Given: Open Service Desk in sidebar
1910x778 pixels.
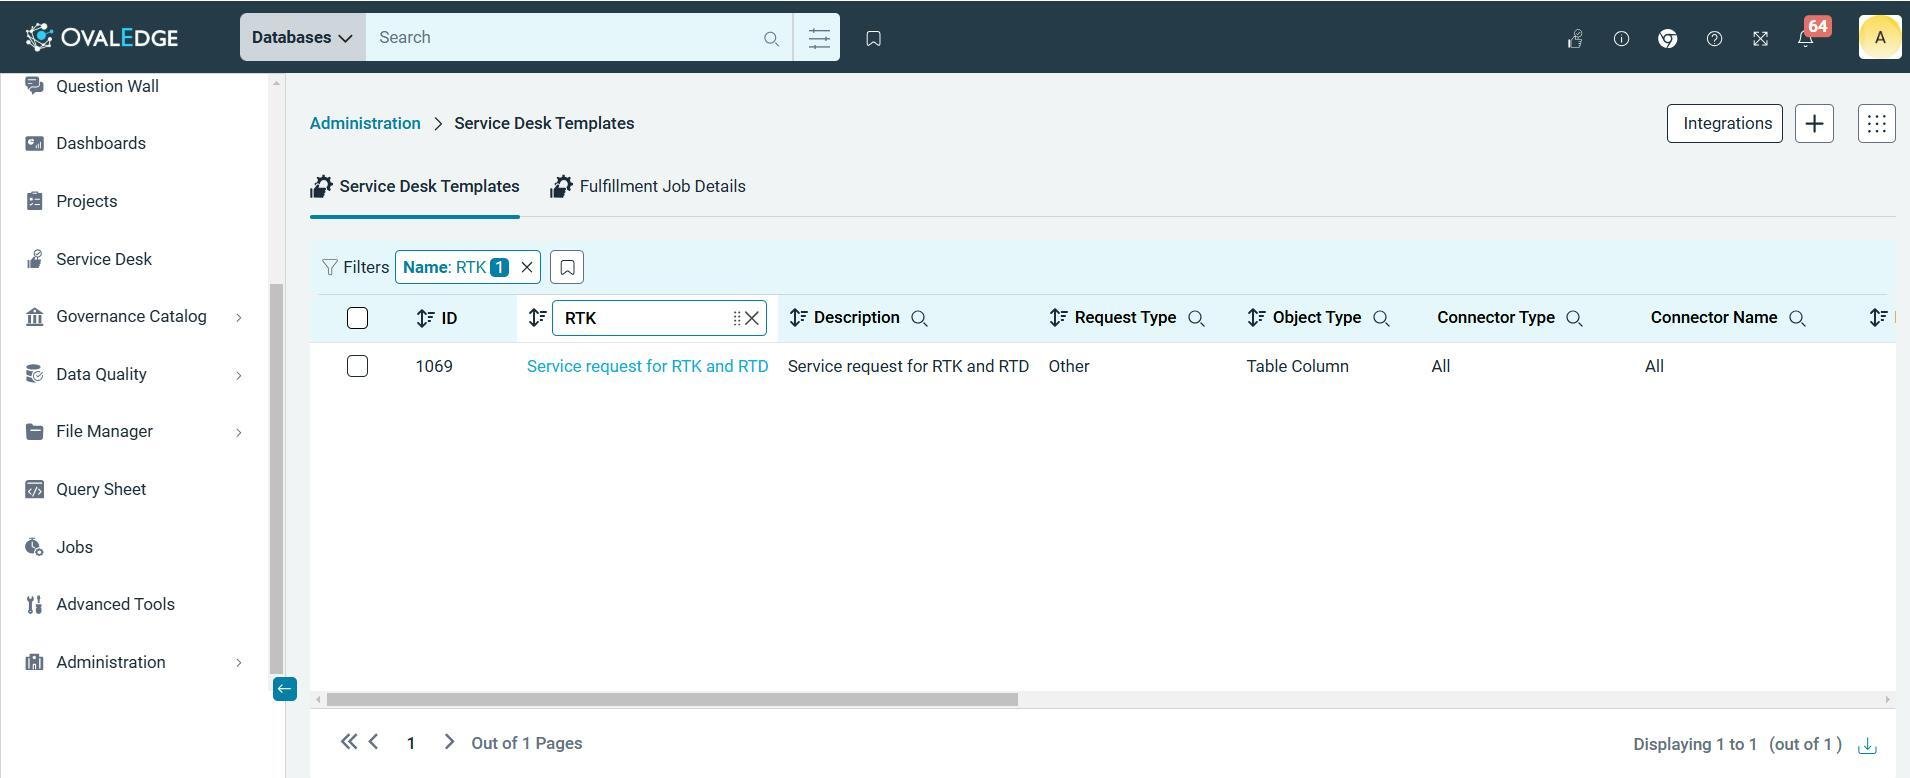Looking at the screenshot, I should click(x=104, y=259).
